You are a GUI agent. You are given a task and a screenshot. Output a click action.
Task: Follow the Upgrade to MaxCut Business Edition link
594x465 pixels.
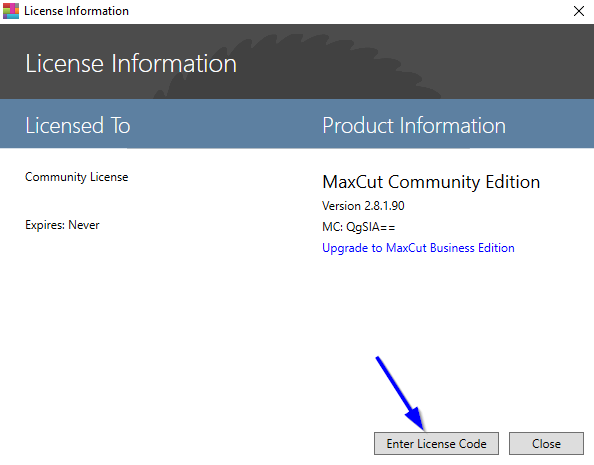click(x=418, y=248)
